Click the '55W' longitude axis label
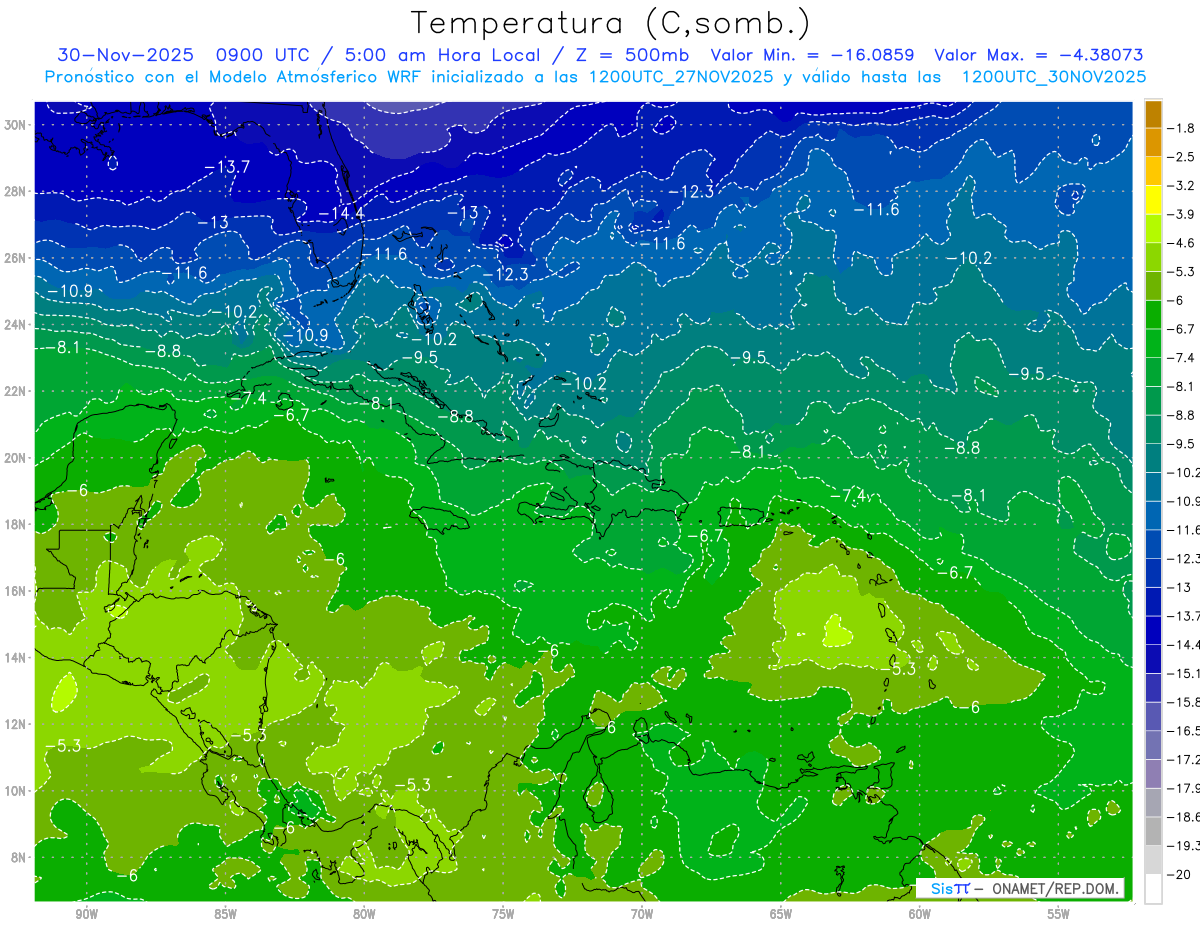This screenshot has height=927, width=1200. 1059,914
